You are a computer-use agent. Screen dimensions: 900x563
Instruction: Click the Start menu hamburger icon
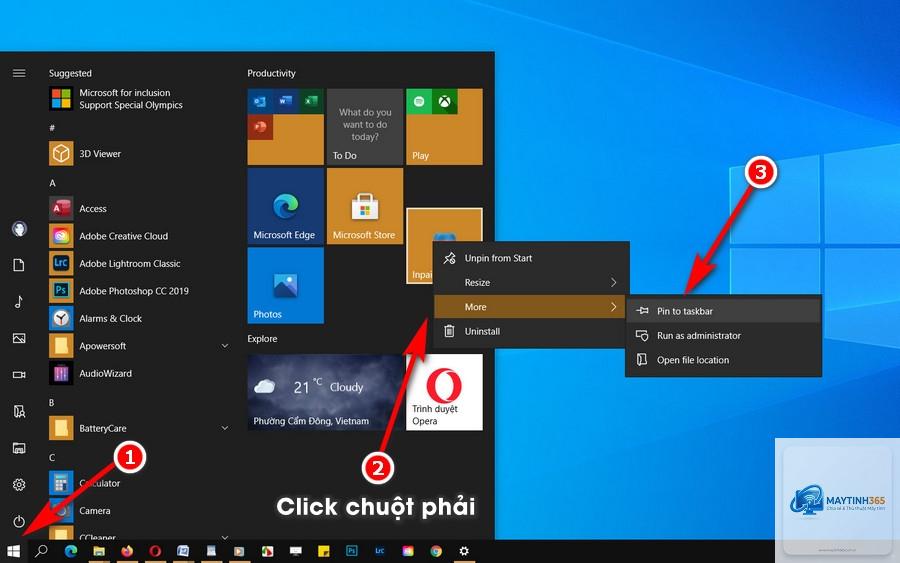tap(19, 73)
